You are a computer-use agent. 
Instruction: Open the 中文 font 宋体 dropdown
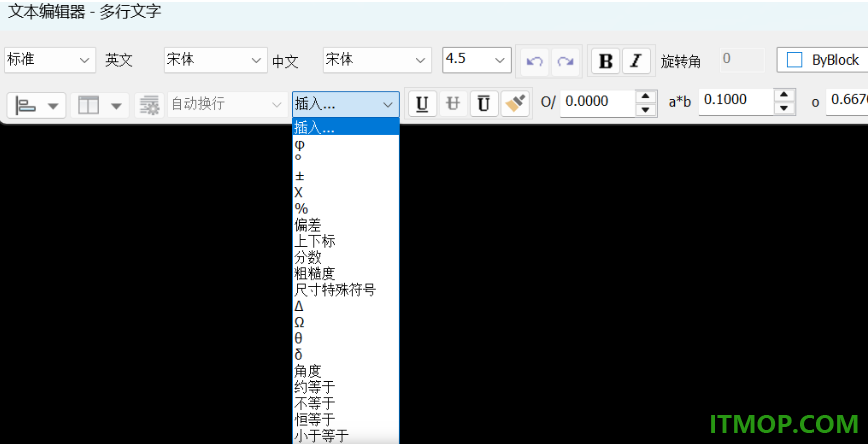377,60
